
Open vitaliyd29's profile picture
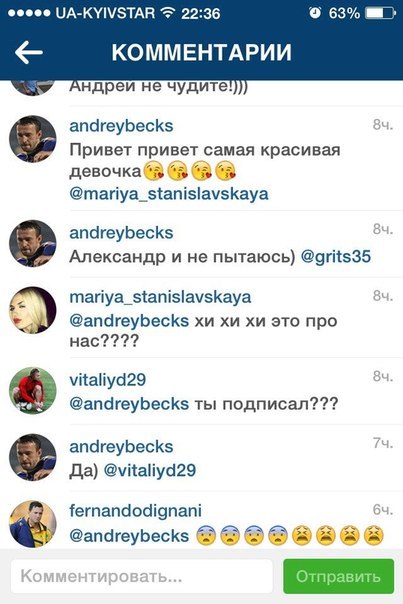tap(33, 390)
